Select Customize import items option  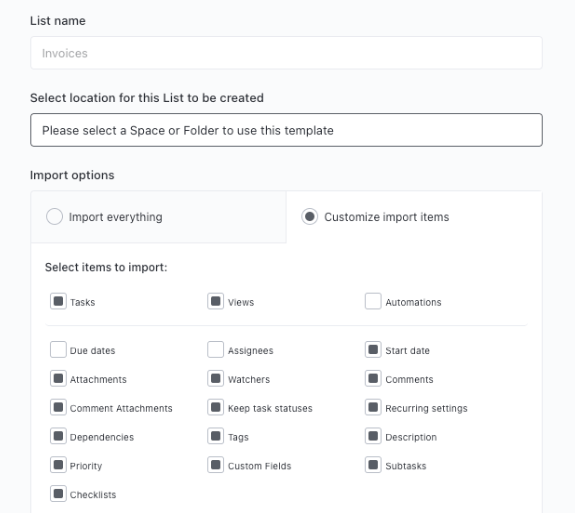310,216
